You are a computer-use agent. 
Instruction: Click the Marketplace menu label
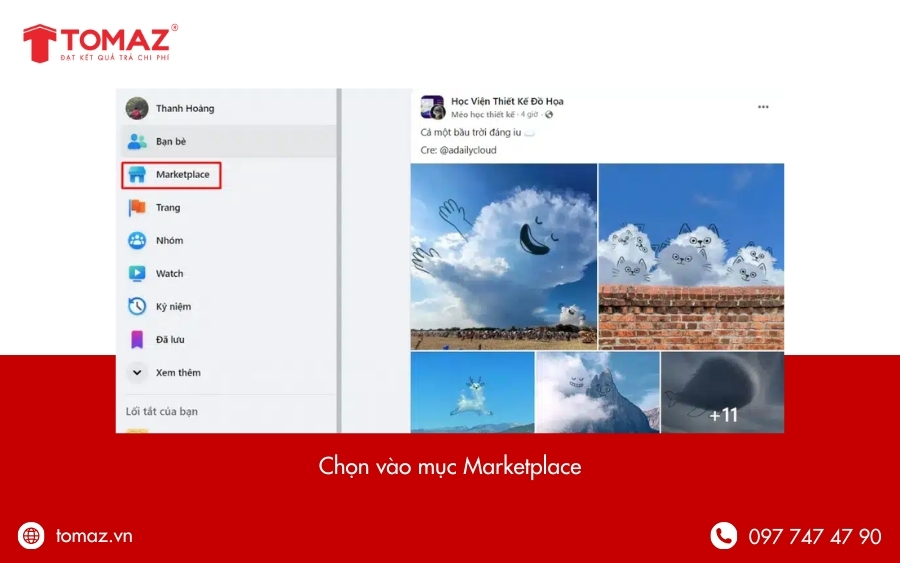183,175
